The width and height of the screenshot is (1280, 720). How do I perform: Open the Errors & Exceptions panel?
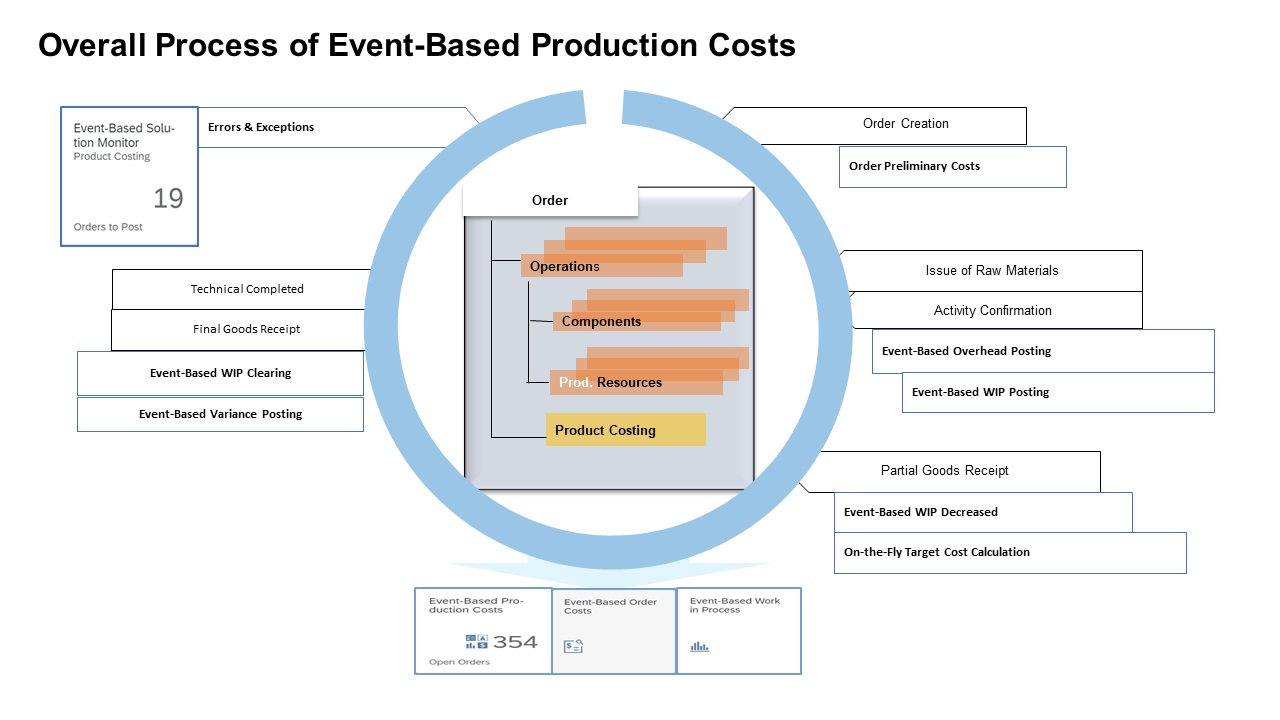(x=260, y=127)
